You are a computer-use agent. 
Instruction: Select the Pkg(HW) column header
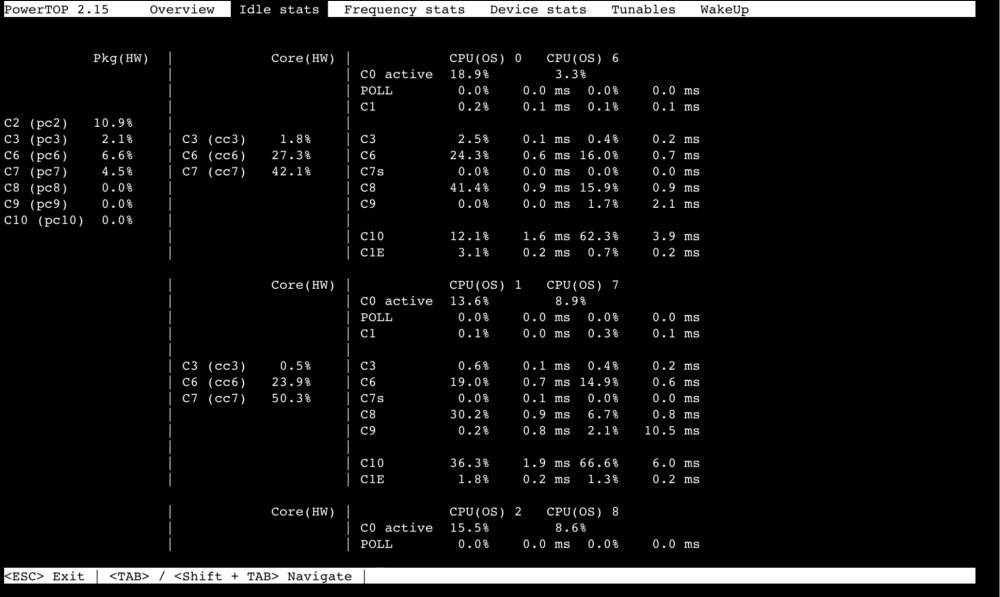(121, 58)
